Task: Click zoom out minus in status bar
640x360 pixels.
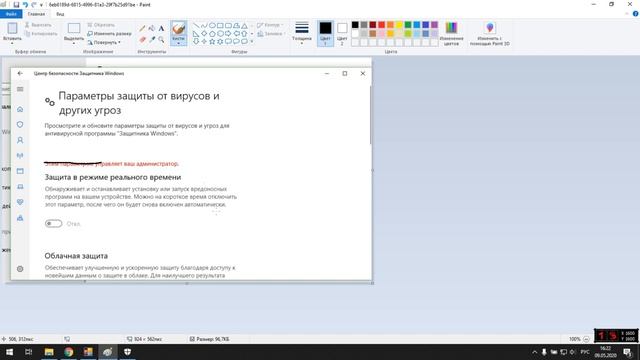Action: (587, 339)
